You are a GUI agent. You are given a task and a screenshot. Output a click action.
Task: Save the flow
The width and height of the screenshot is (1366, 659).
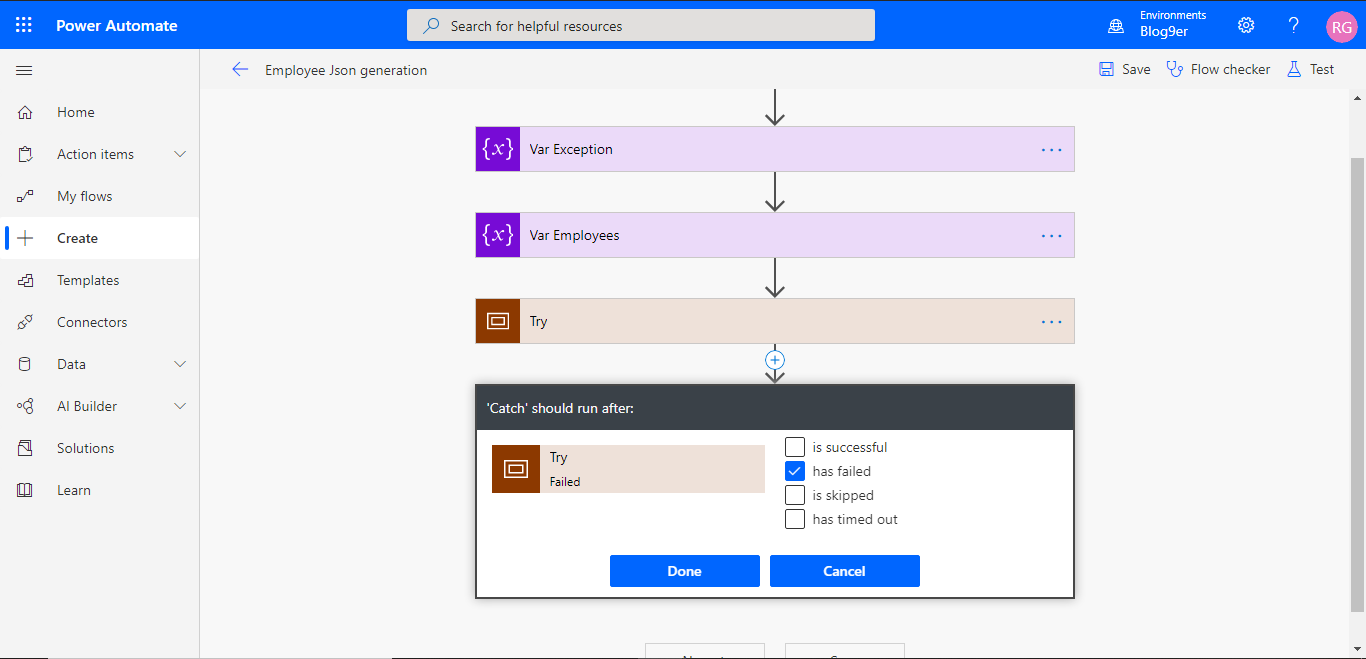point(1125,69)
